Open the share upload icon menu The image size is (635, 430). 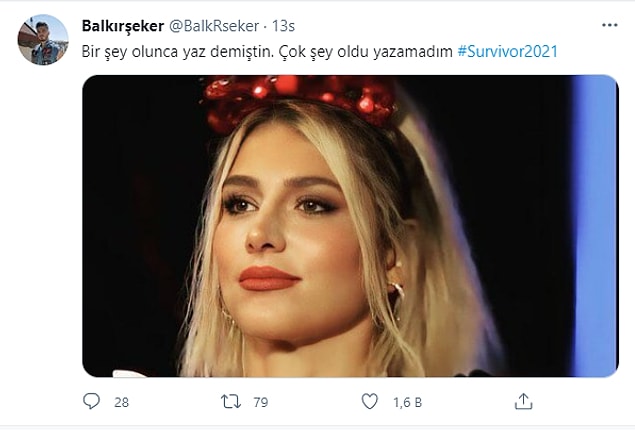pos(523,401)
